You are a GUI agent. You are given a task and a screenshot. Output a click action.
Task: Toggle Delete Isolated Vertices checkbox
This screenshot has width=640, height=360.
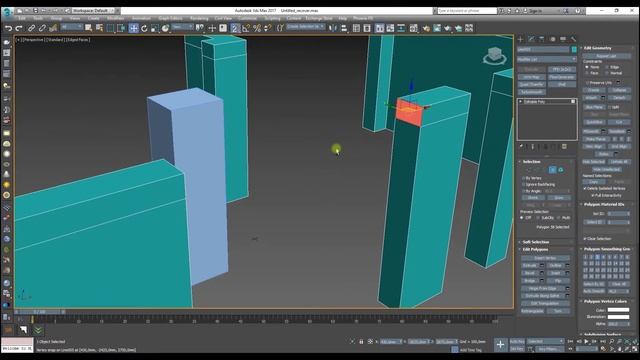click(585, 189)
